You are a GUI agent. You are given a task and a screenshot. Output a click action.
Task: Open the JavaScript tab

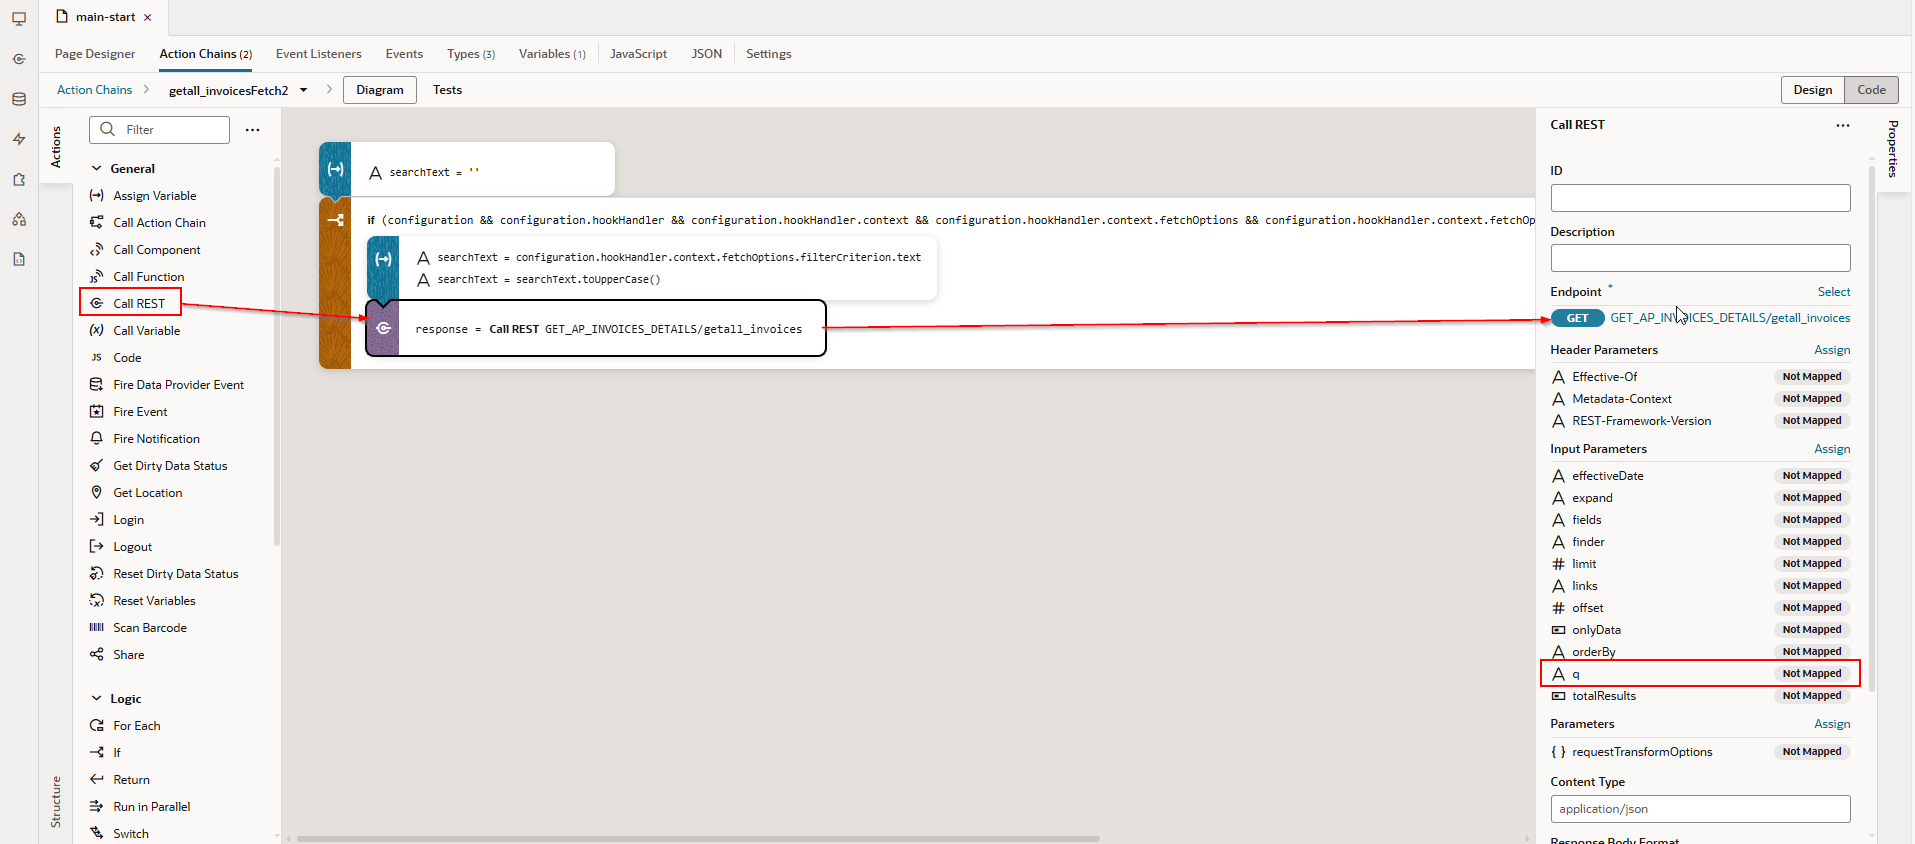point(638,54)
